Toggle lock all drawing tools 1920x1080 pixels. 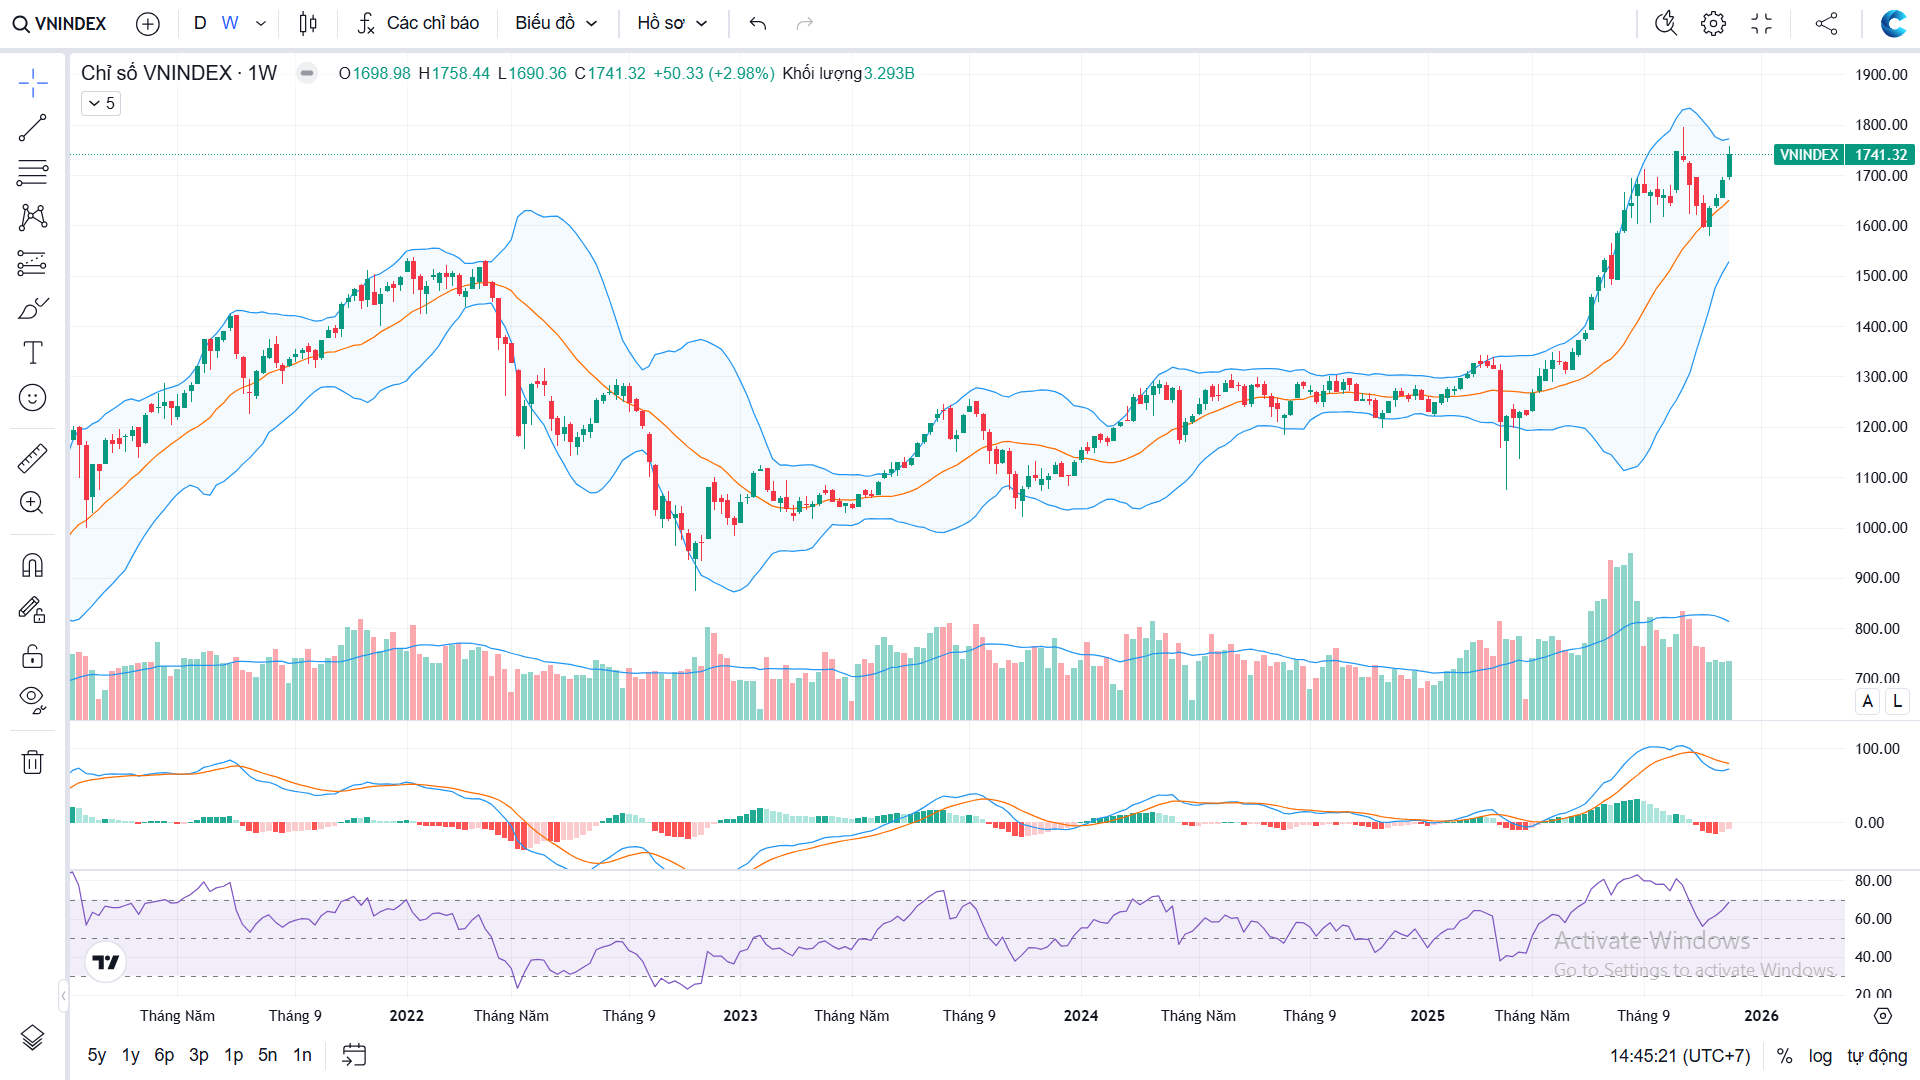coord(32,656)
